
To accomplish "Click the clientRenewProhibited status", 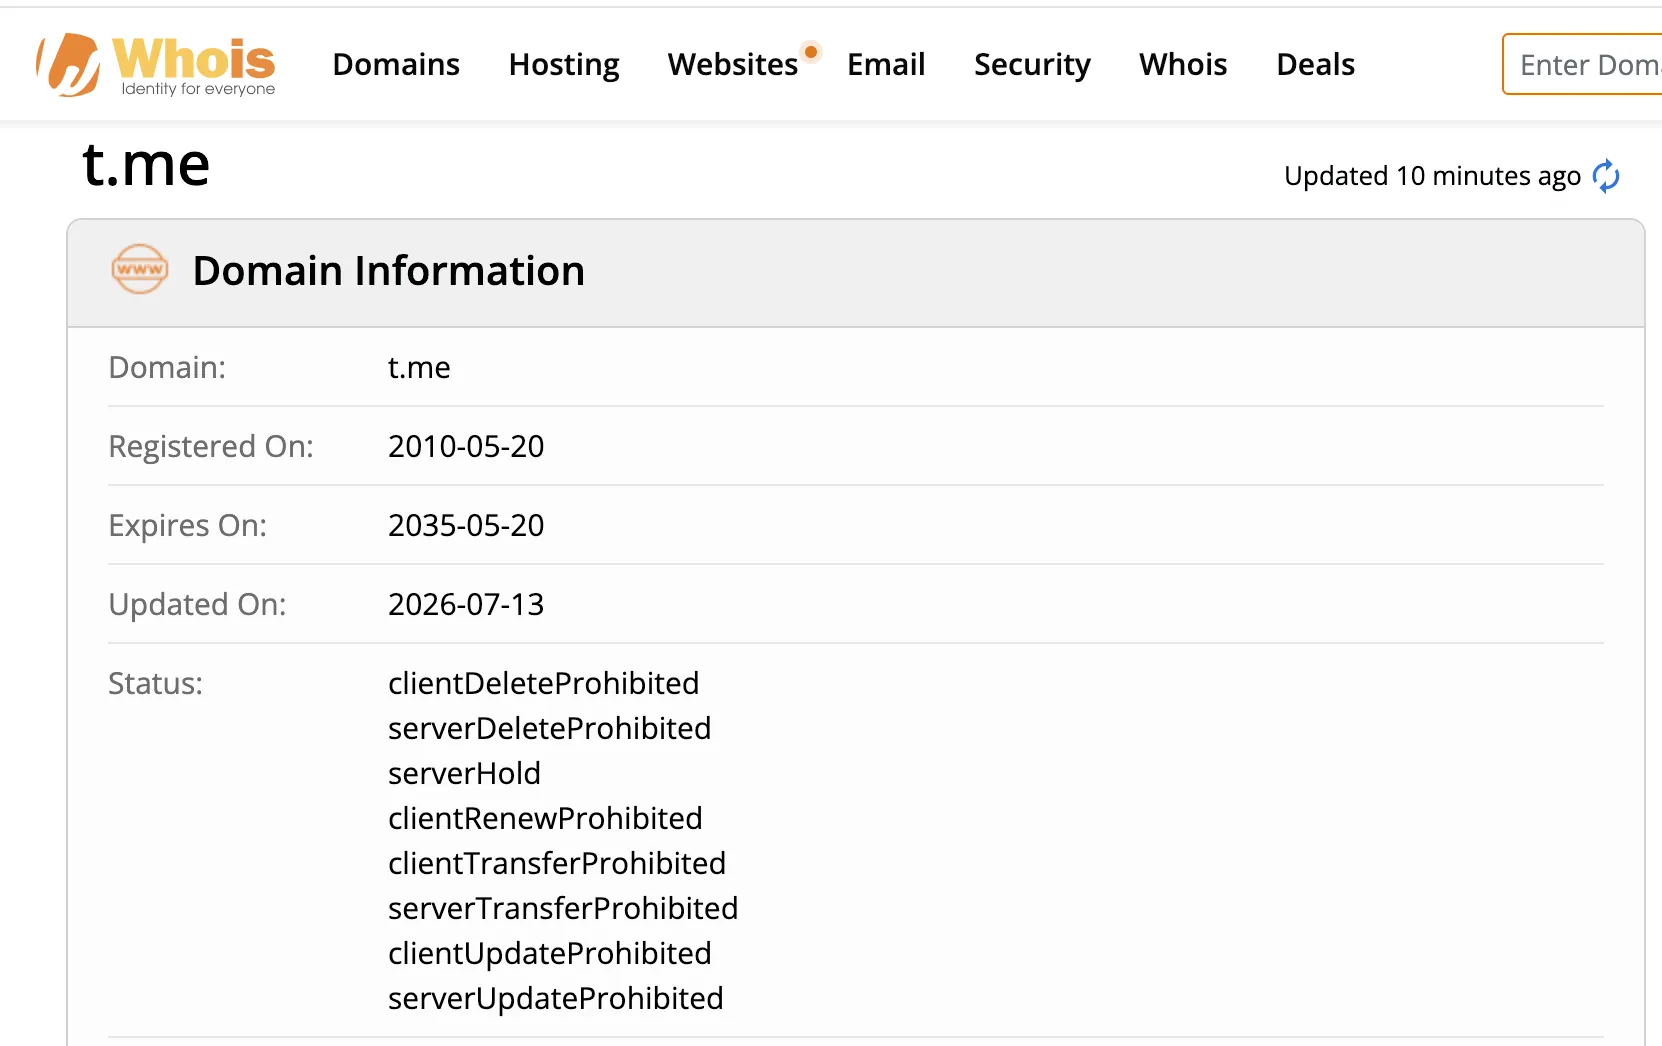I will 545,819.
